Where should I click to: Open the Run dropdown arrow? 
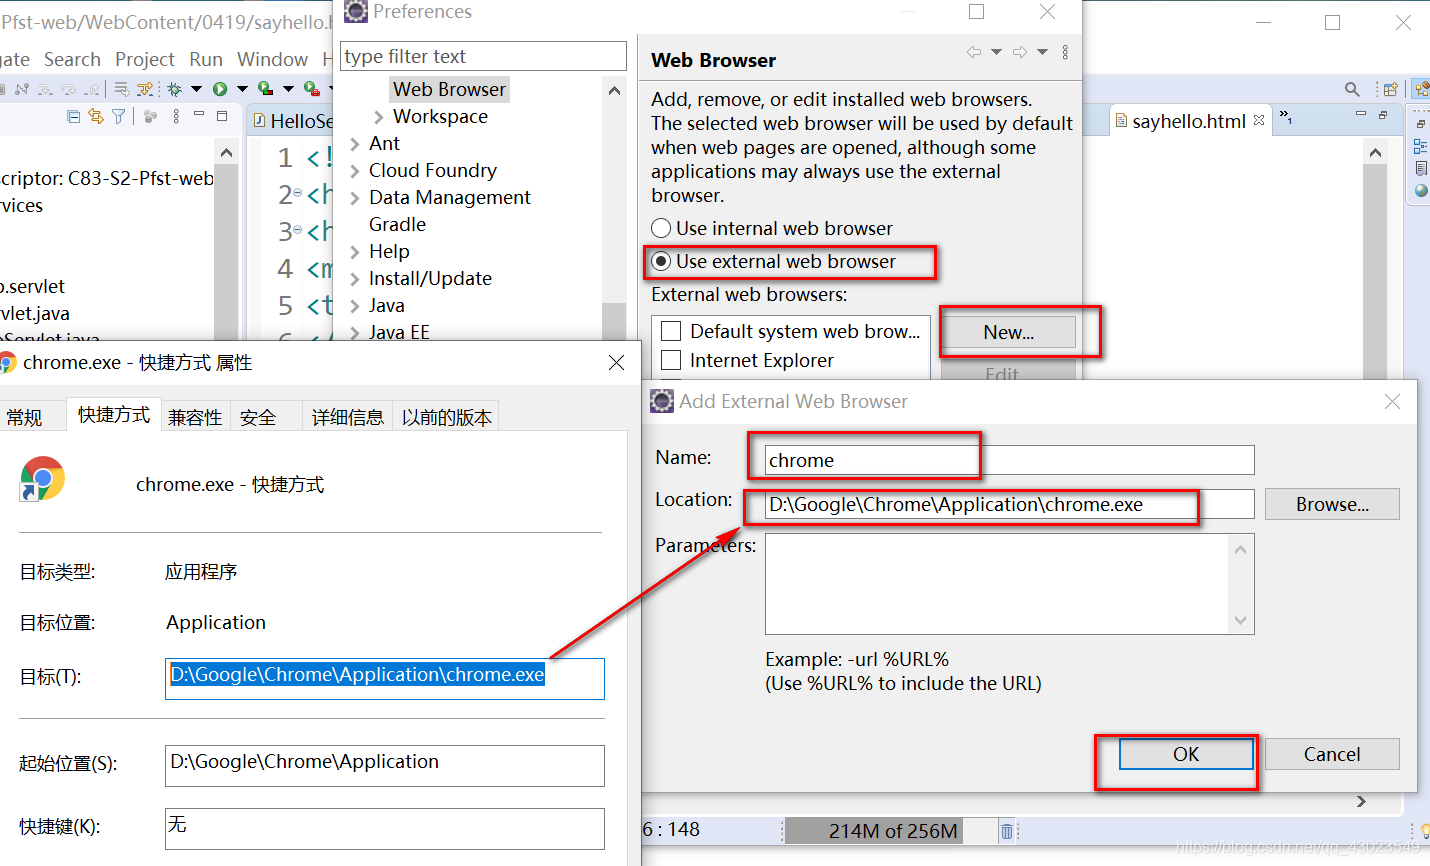point(242,89)
